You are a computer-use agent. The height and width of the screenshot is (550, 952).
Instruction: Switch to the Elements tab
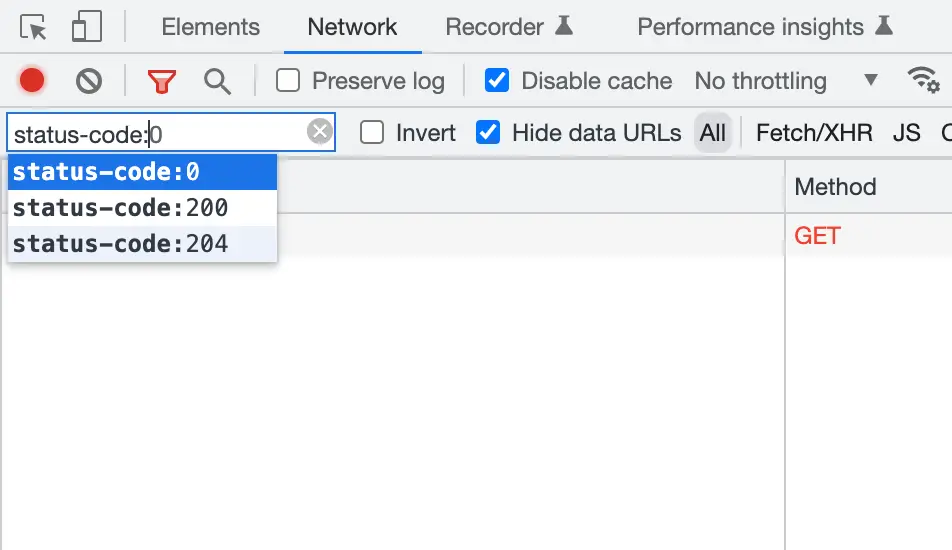tap(210, 27)
